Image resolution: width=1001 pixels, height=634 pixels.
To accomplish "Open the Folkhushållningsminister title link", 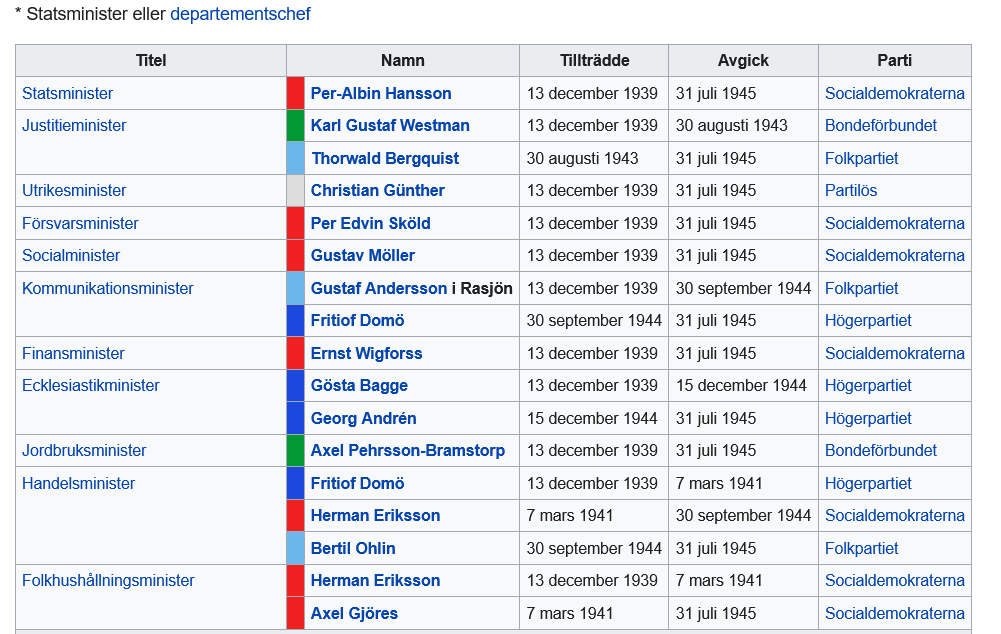I will [108, 580].
